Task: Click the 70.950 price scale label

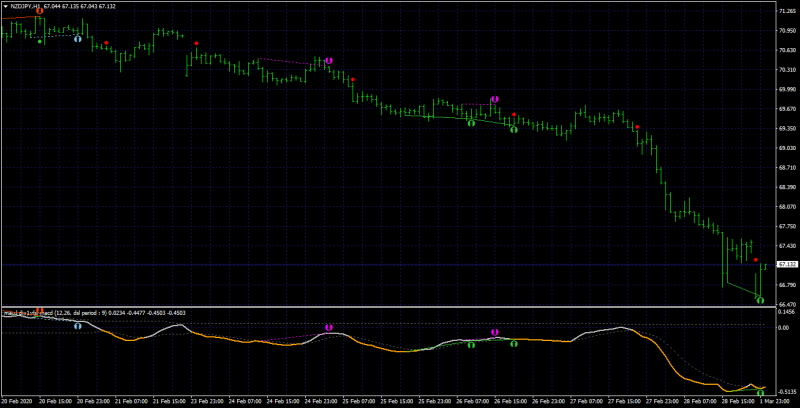Action: pyautogui.click(x=786, y=31)
